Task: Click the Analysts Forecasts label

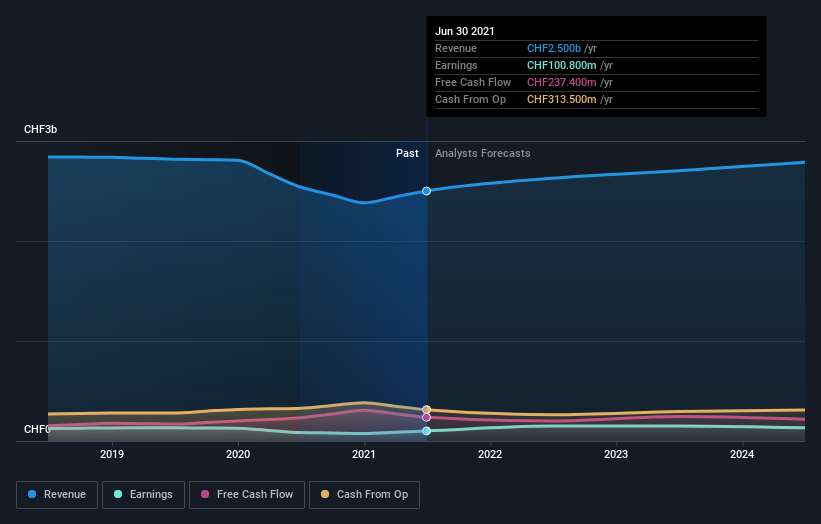Action: pyautogui.click(x=483, y=153)
